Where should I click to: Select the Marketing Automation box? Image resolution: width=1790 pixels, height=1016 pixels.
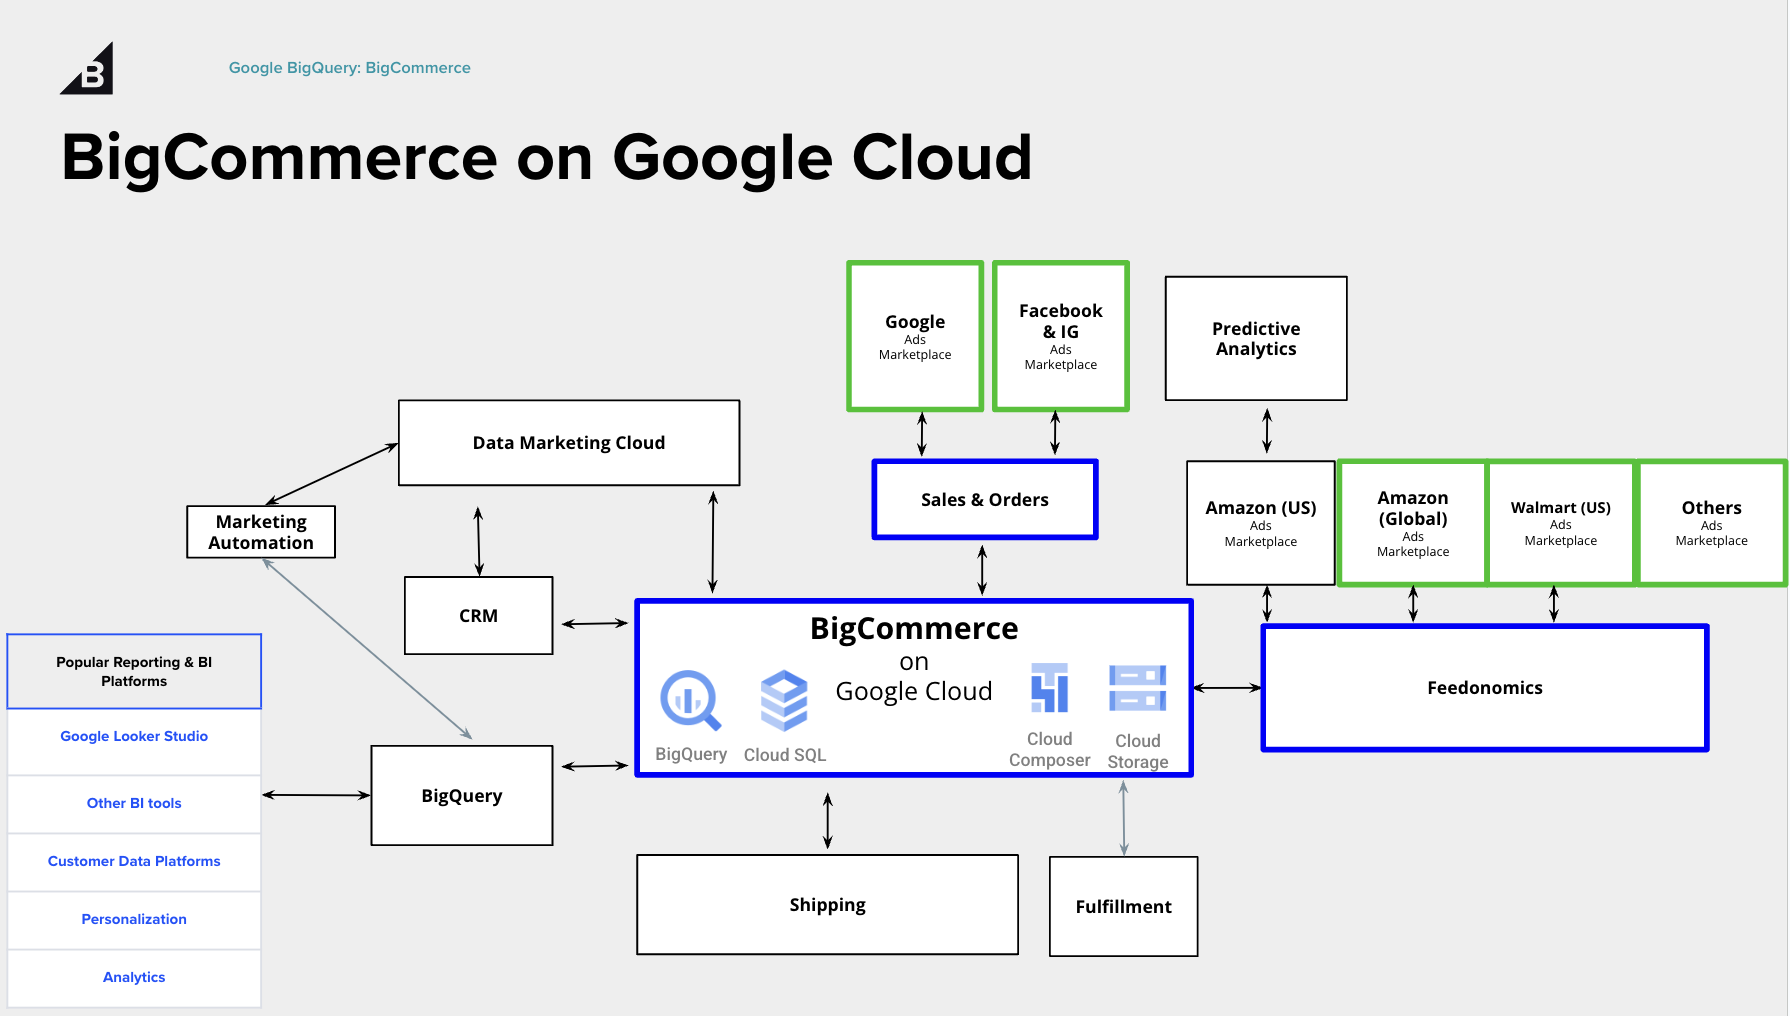click(x=261, y=532)
